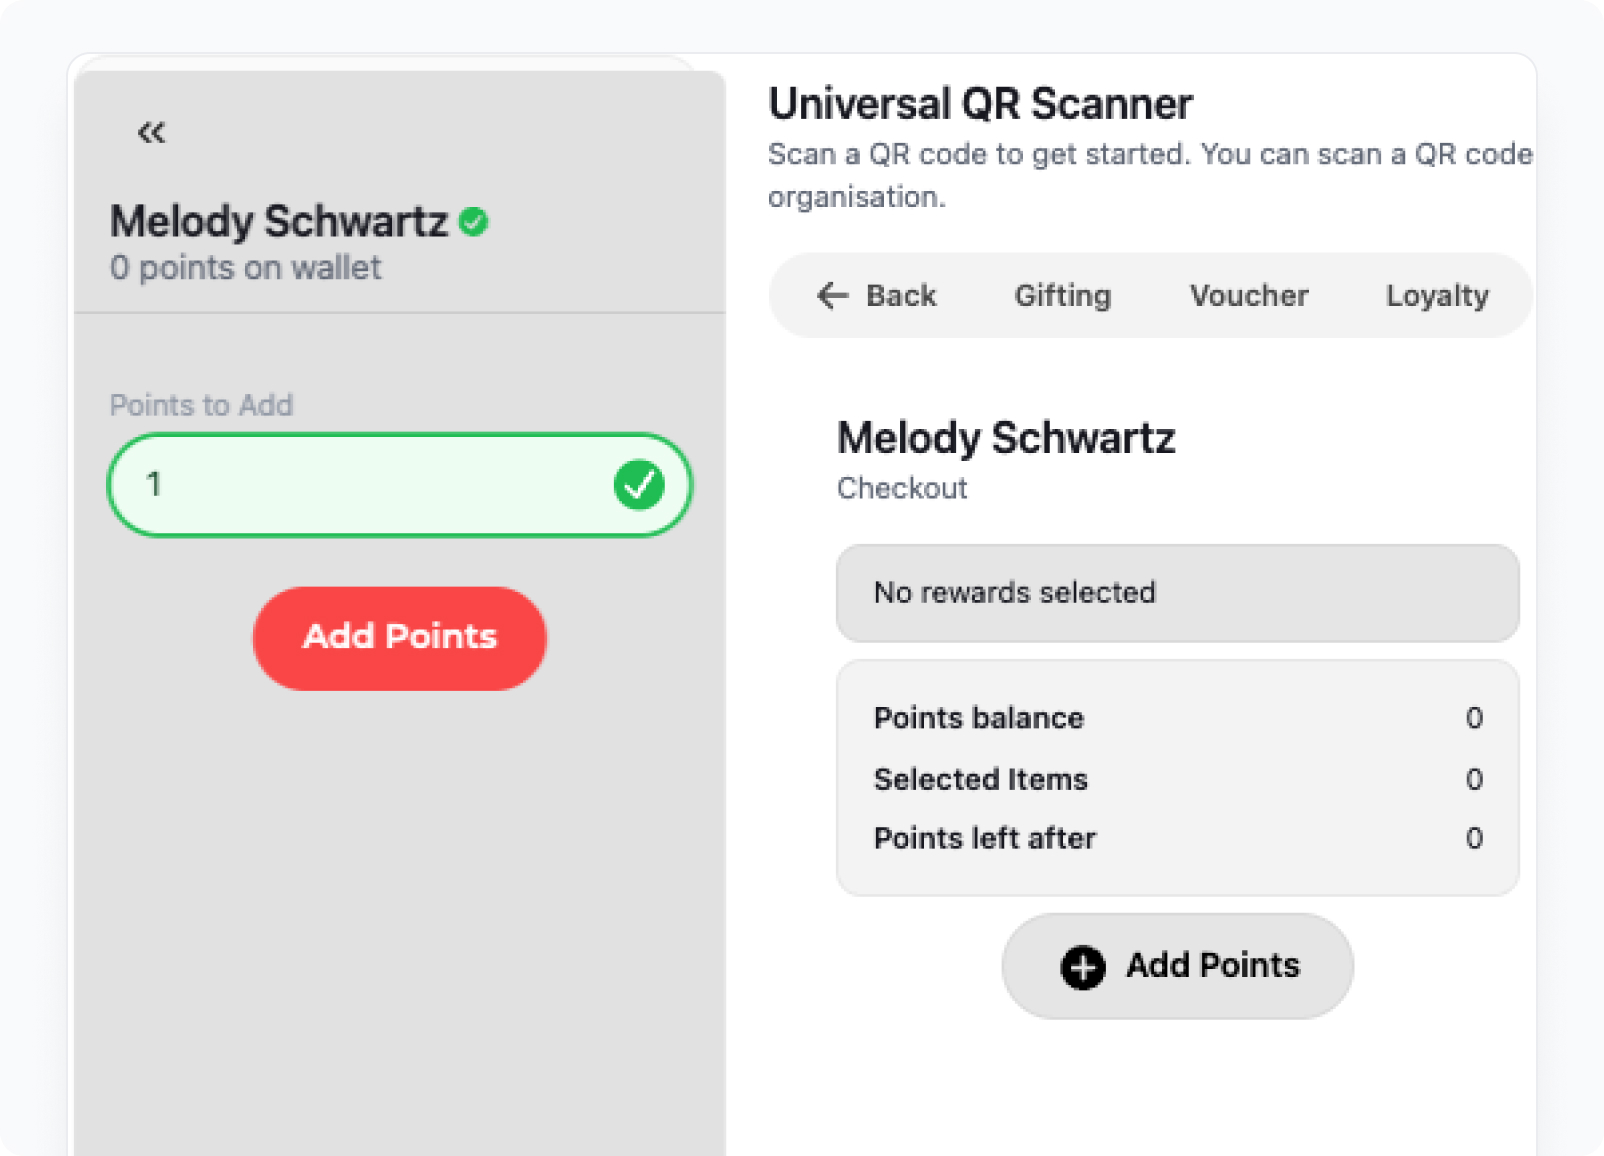
Task: Click the green checkmark in points field
Action: click(x=639, y=485)
